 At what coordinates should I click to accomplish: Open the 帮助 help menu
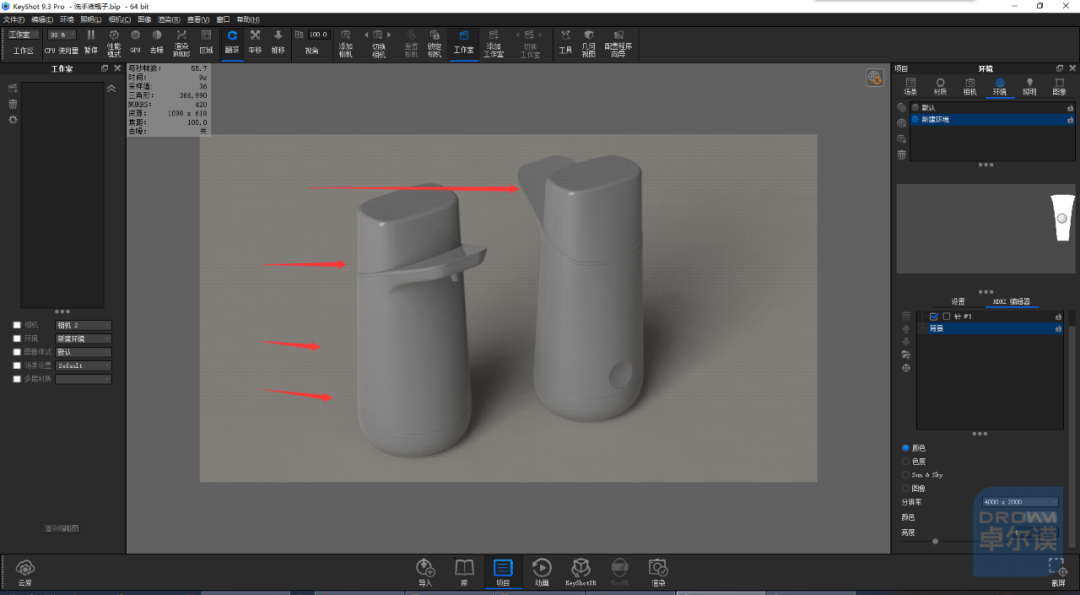pos(248,20)
